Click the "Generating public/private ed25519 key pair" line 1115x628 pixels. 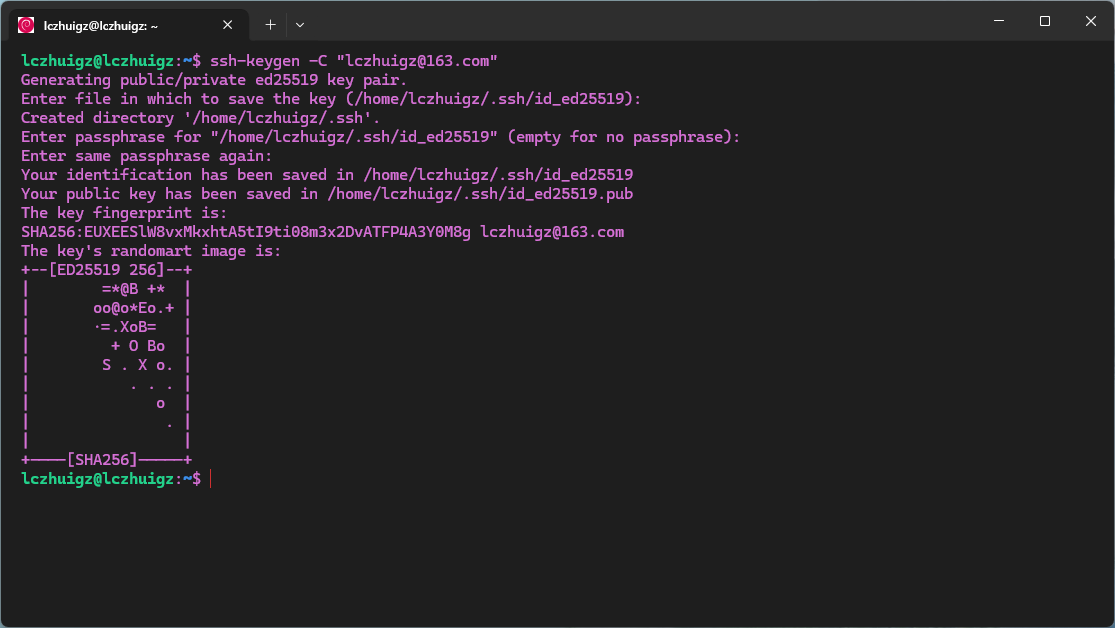(x=213, y=80)
